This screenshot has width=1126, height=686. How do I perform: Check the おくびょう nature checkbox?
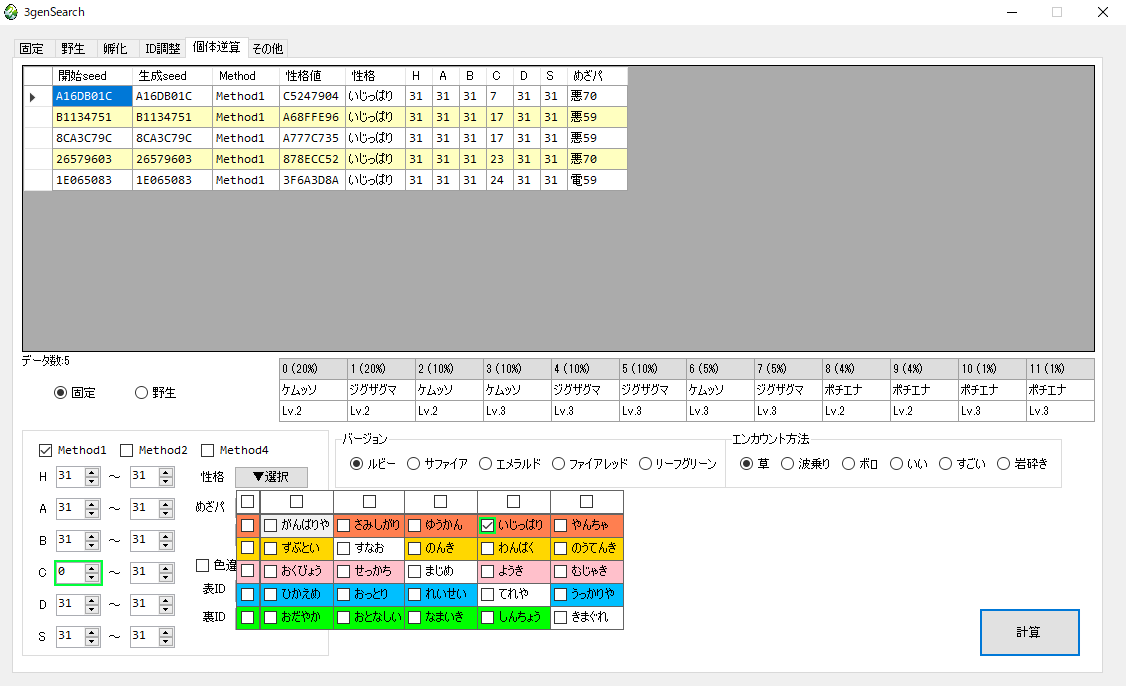point(271,572)
